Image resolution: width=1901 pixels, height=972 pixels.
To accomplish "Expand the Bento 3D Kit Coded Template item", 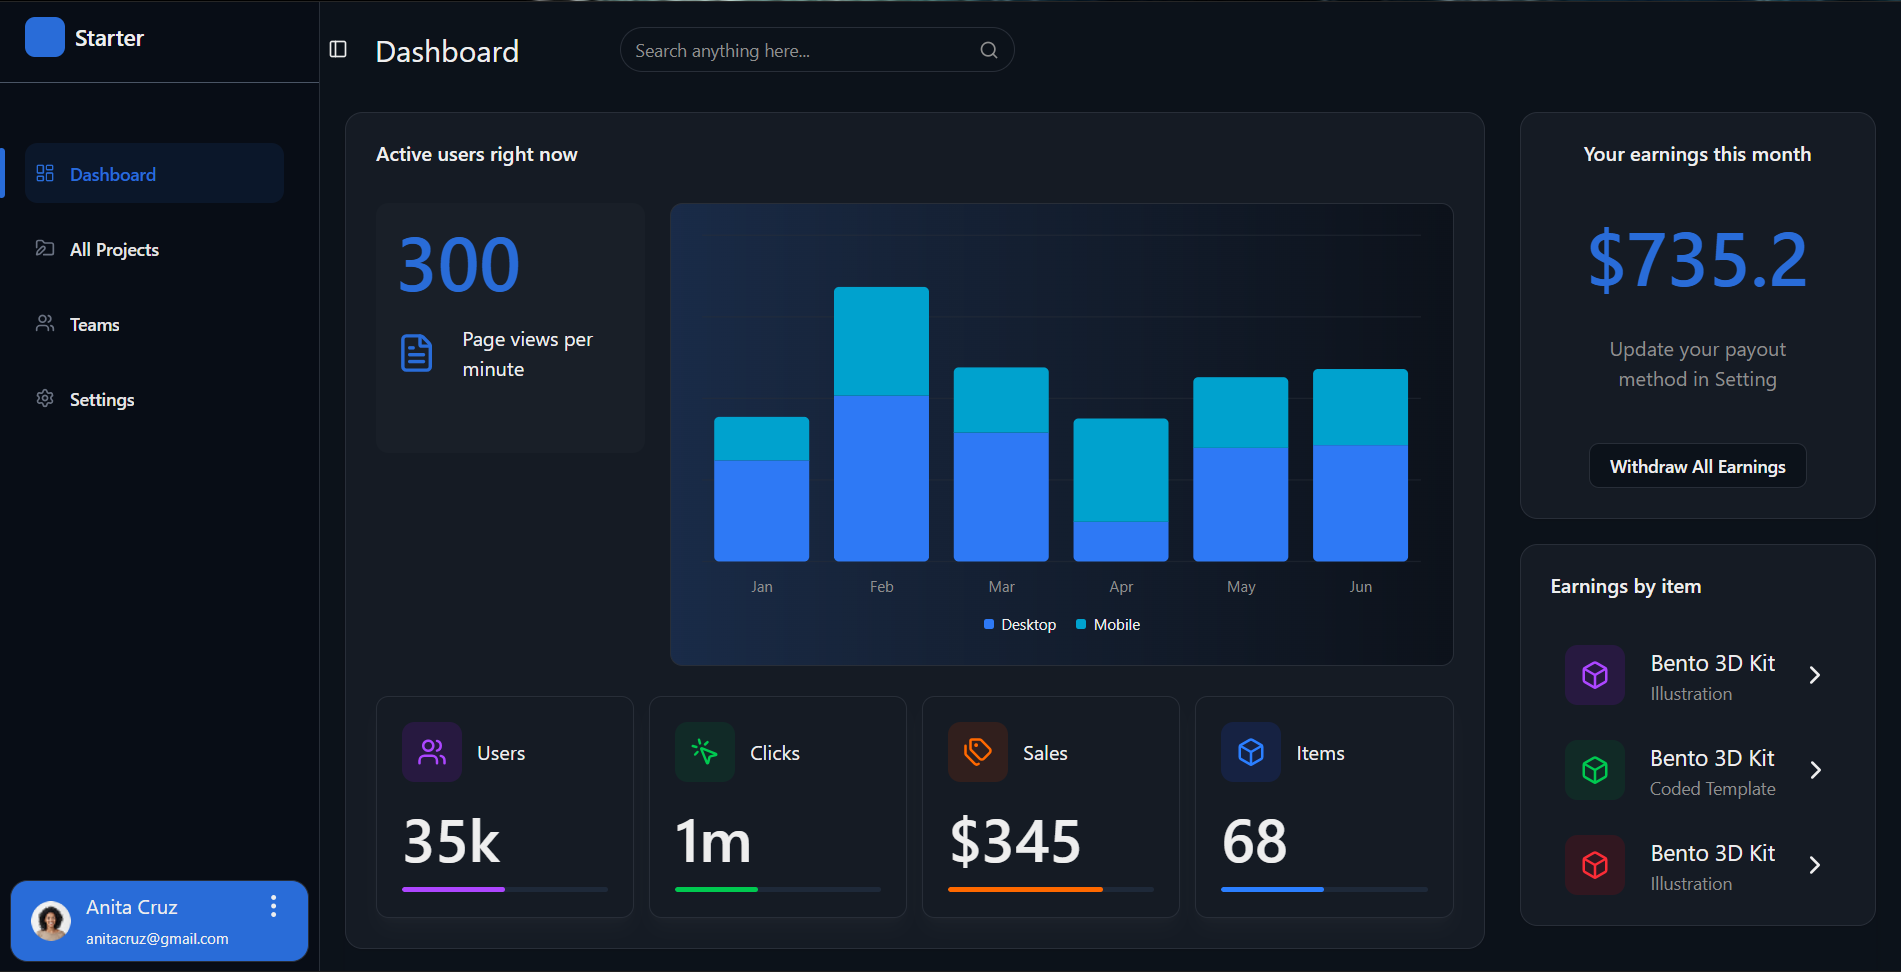I will tap(1816, 770).
